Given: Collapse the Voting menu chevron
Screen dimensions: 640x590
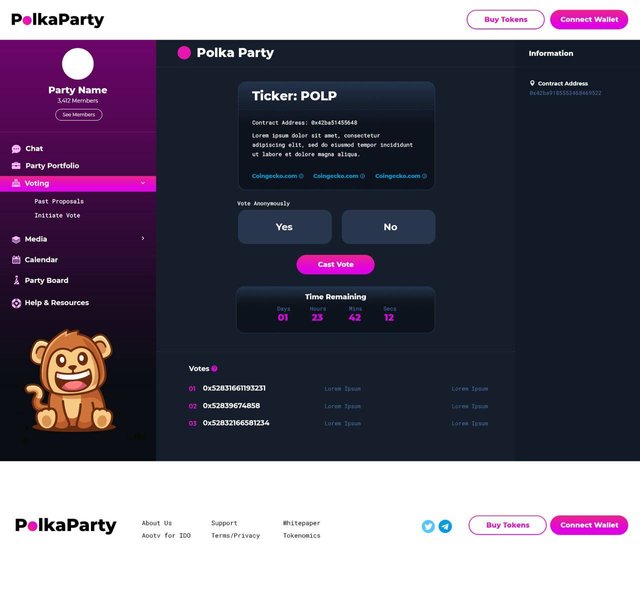Looking at the screenshot, I should tap(143, 183).
